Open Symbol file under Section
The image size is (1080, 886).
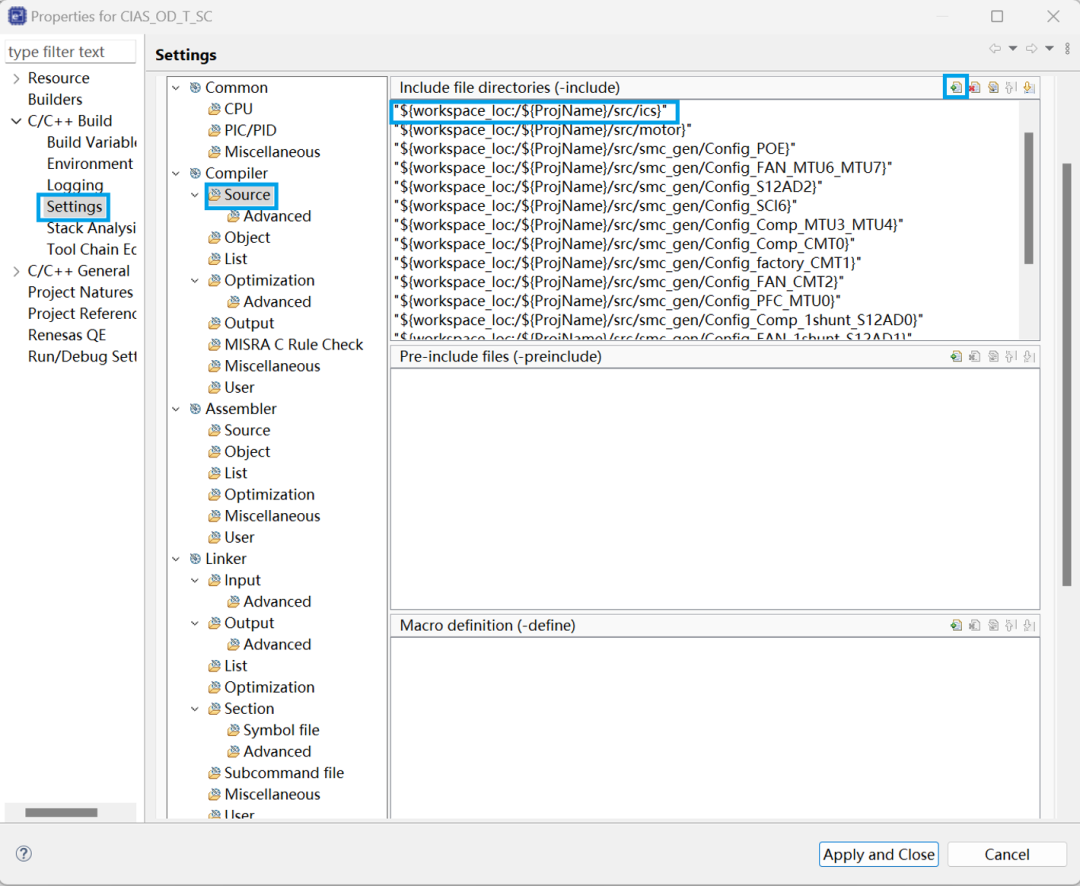click(x=281, y=730)
